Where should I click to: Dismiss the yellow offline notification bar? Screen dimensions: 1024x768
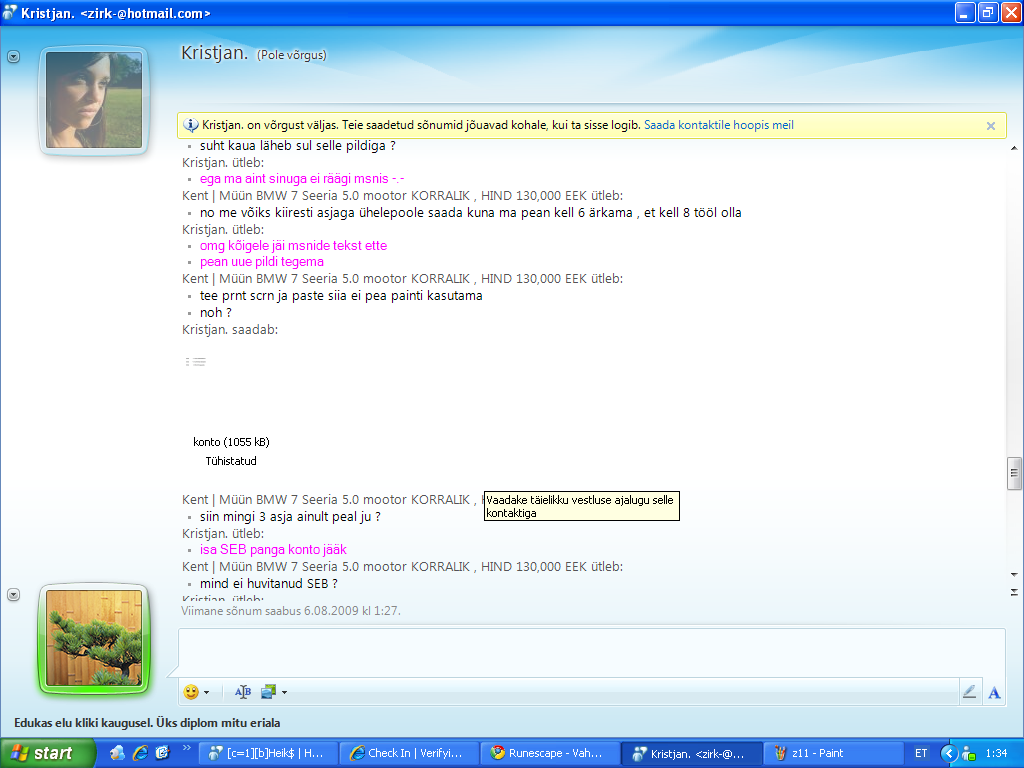[x=991, y=126]
